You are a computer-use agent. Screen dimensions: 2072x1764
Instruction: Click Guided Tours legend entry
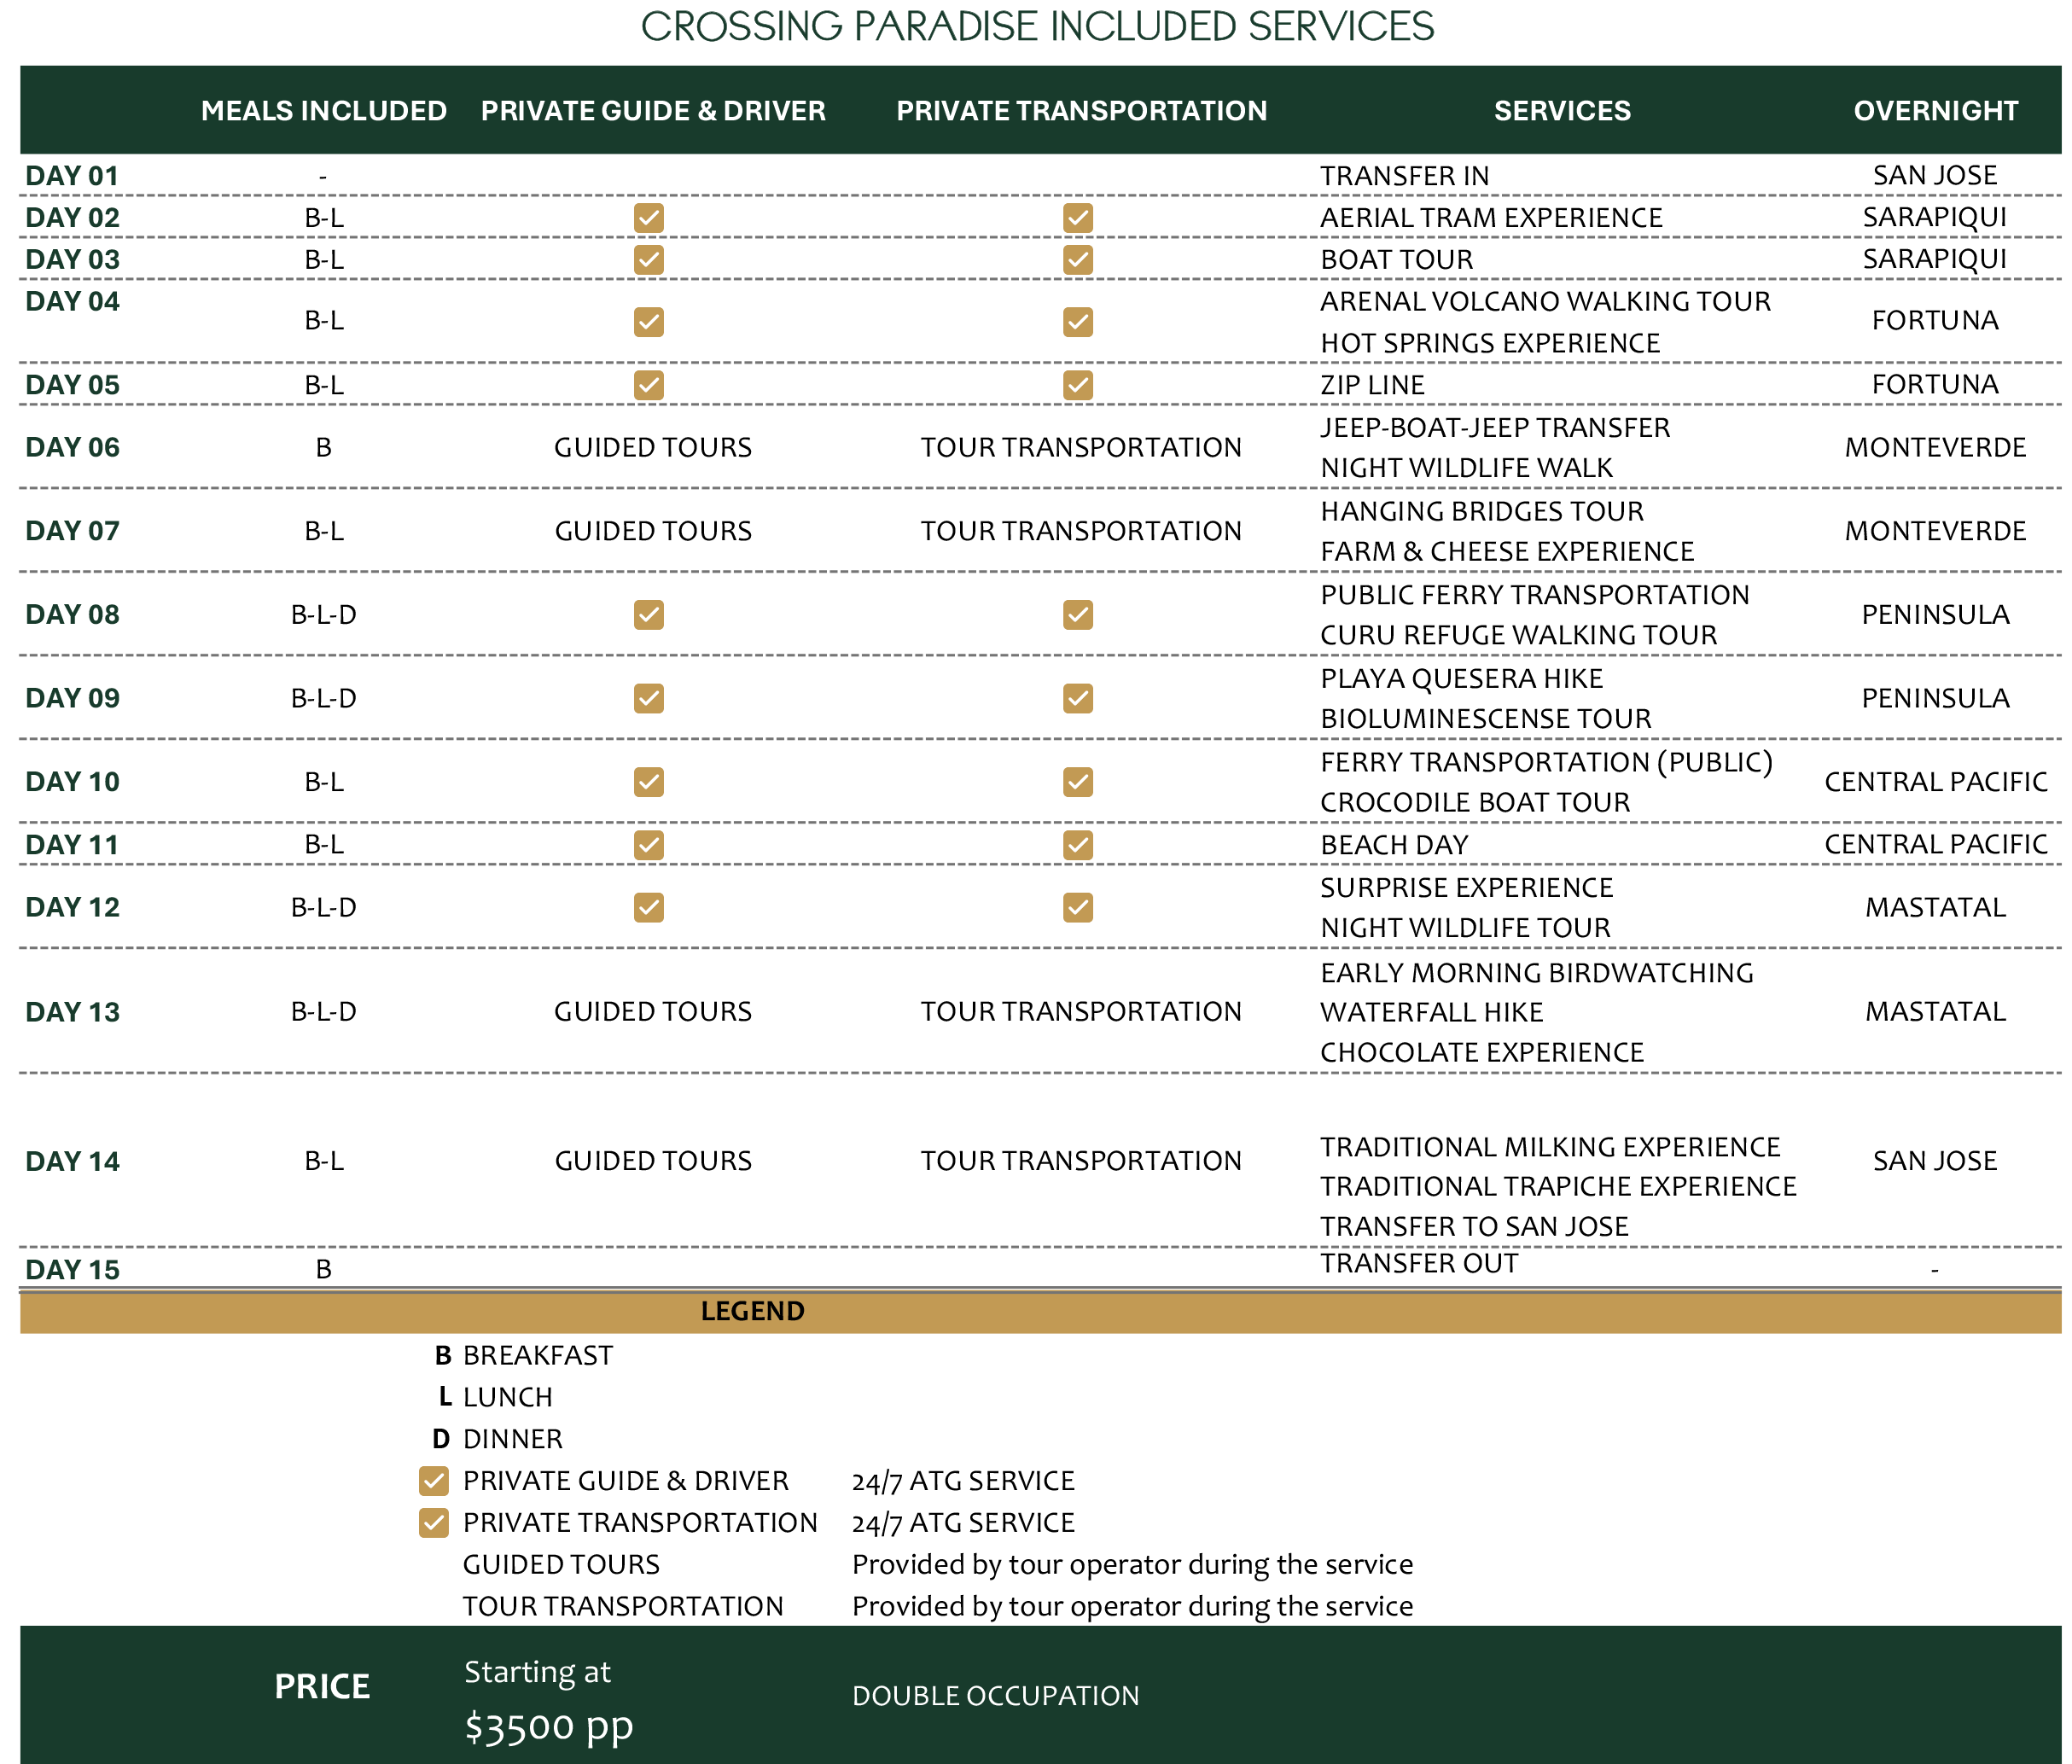coord(561,1565)
